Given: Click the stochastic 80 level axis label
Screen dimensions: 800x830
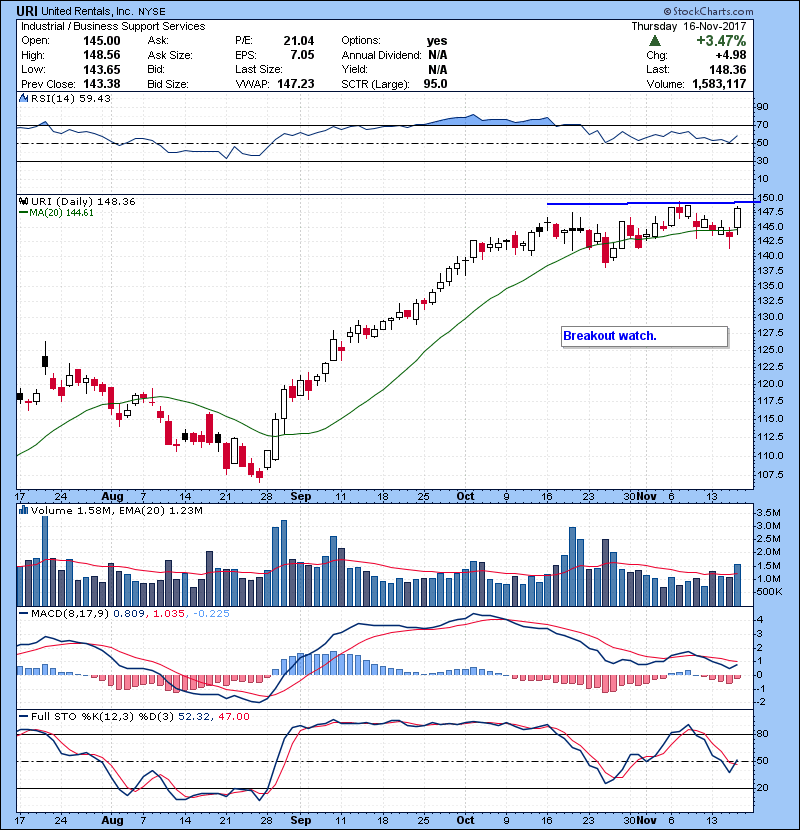Looking at the screenshot, I should (762, 734).
